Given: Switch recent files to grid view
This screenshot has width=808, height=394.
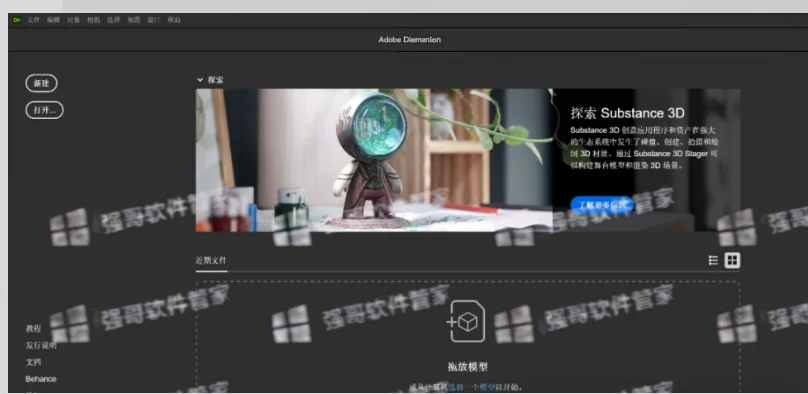Looking at the screenshot, I should tap(732, 261).
